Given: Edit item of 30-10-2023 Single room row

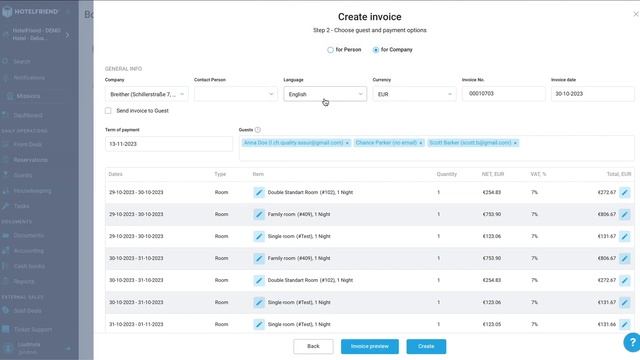Looking at the screenshot, I should coord(259,302).
